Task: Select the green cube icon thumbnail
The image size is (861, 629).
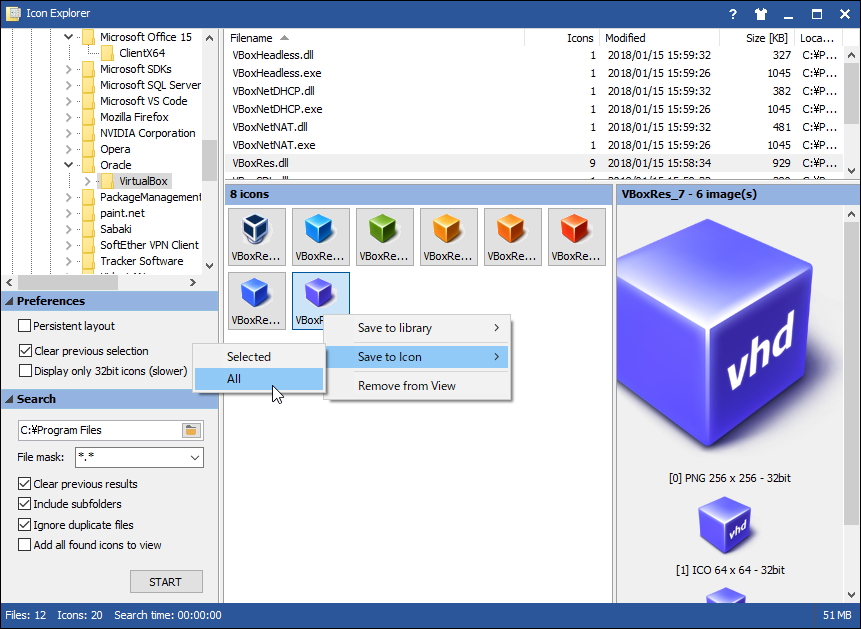Action: pos(384,237)
